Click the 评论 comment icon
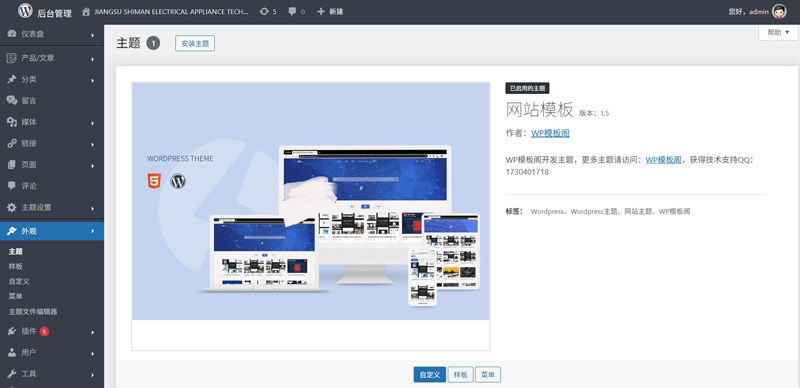 [12, 186]
